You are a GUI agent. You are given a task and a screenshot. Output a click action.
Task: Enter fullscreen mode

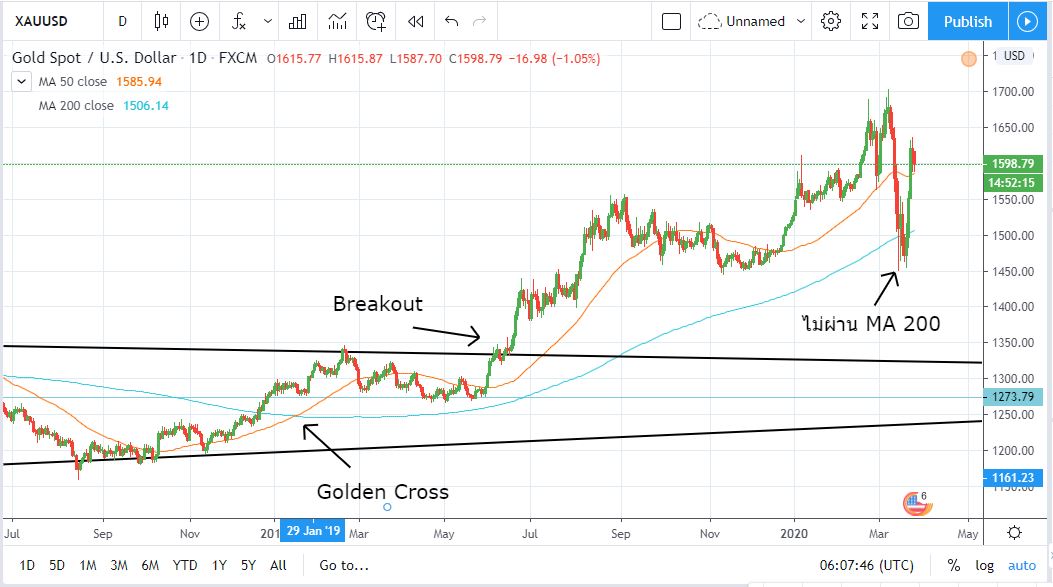pyautogui.click(x=870, y=21)
